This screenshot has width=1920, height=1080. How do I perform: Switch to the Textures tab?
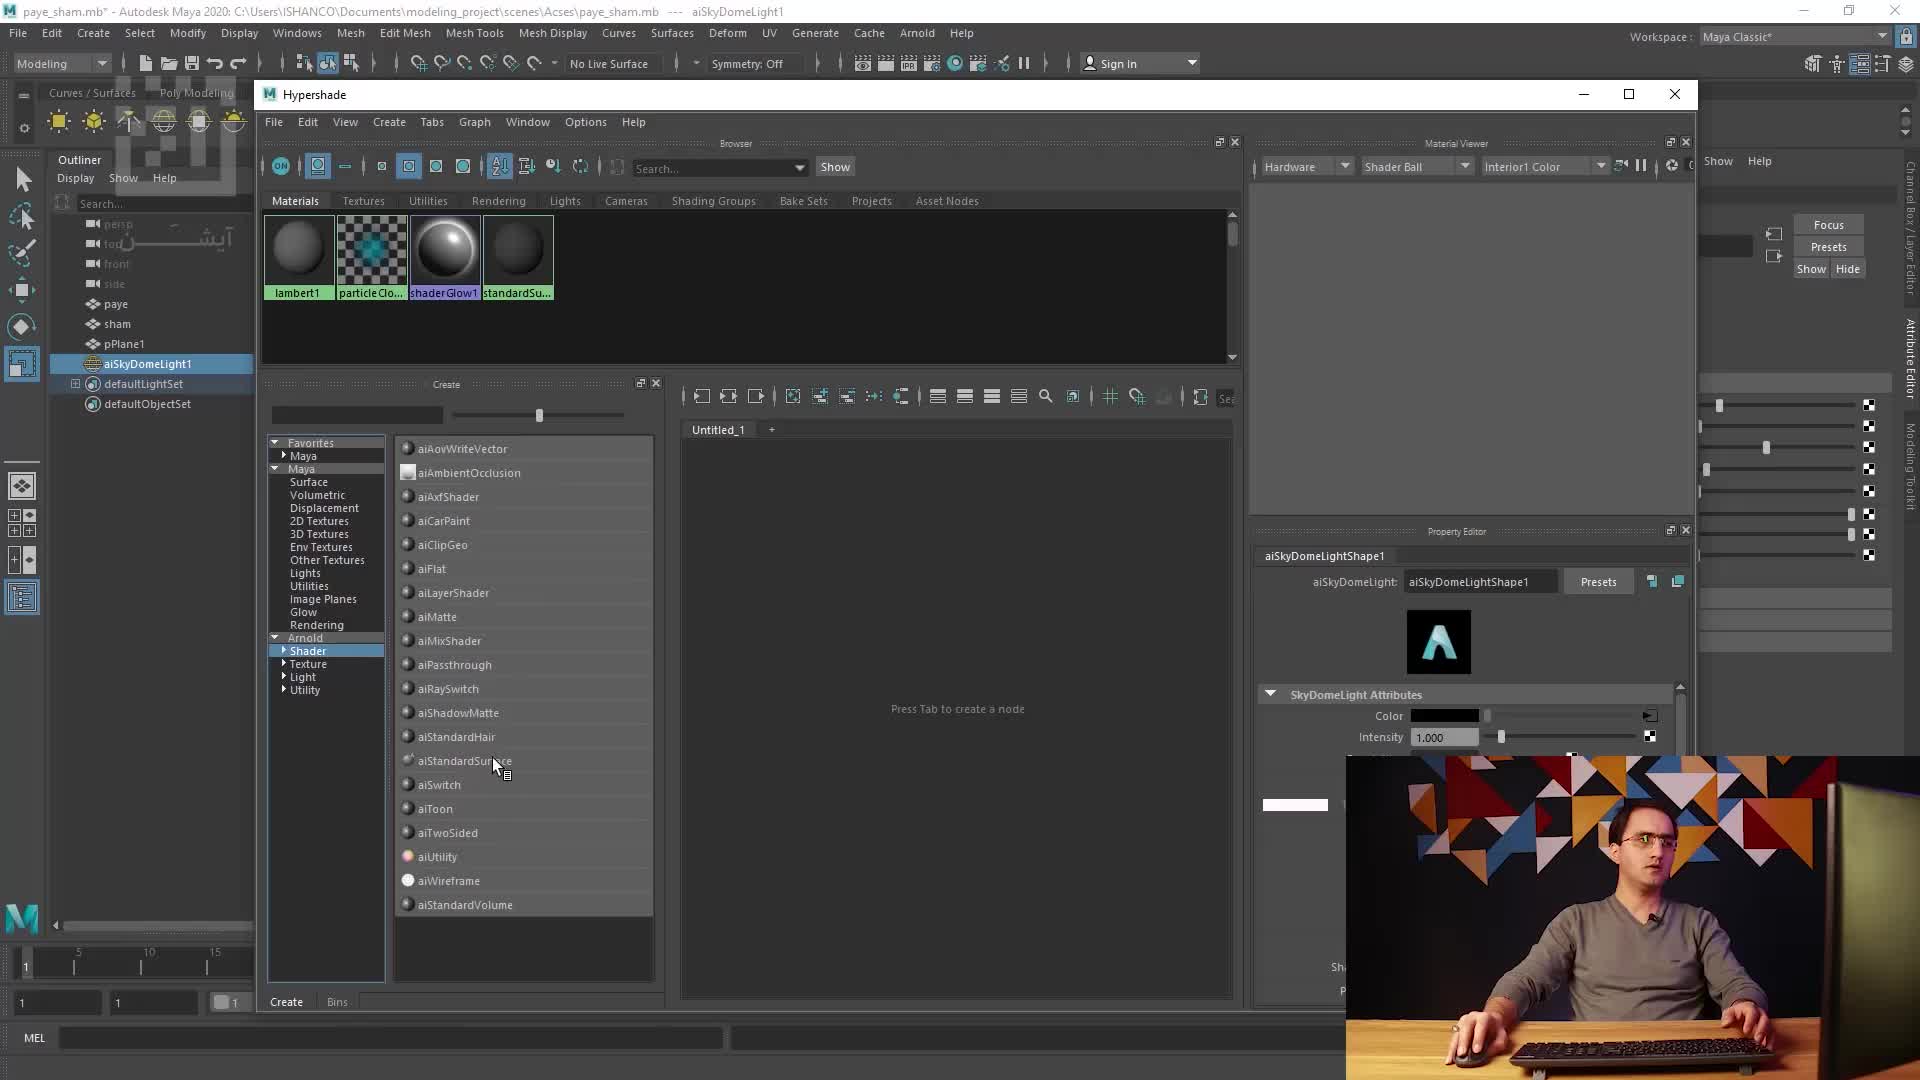363,201
